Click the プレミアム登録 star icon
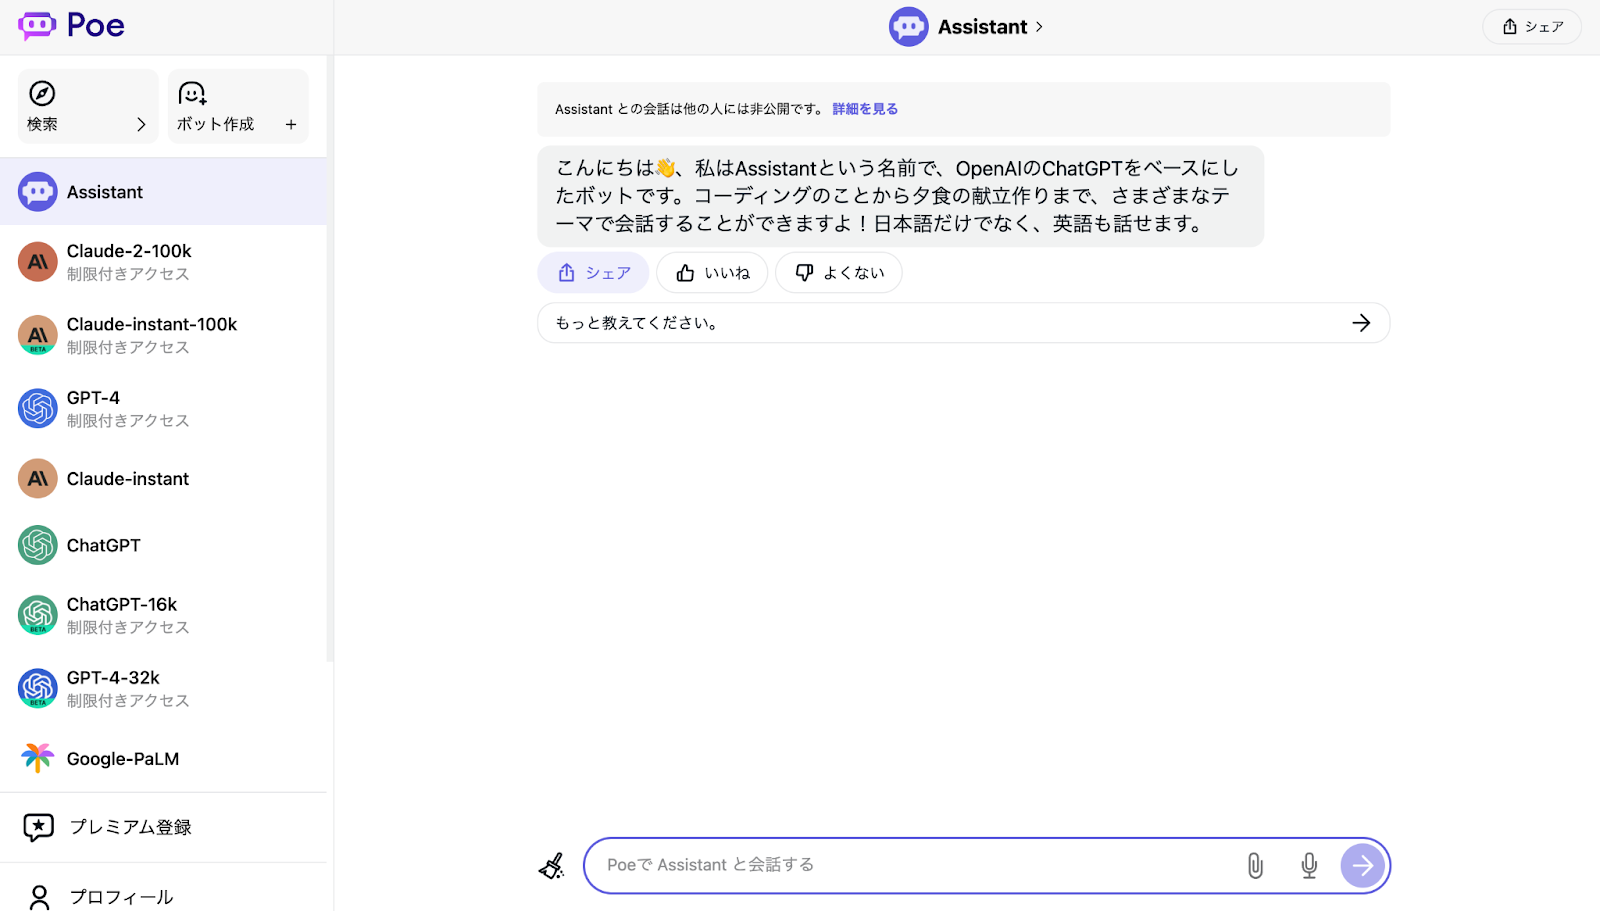This screenshot has height=911, width=1600. [x=38, y=827]
